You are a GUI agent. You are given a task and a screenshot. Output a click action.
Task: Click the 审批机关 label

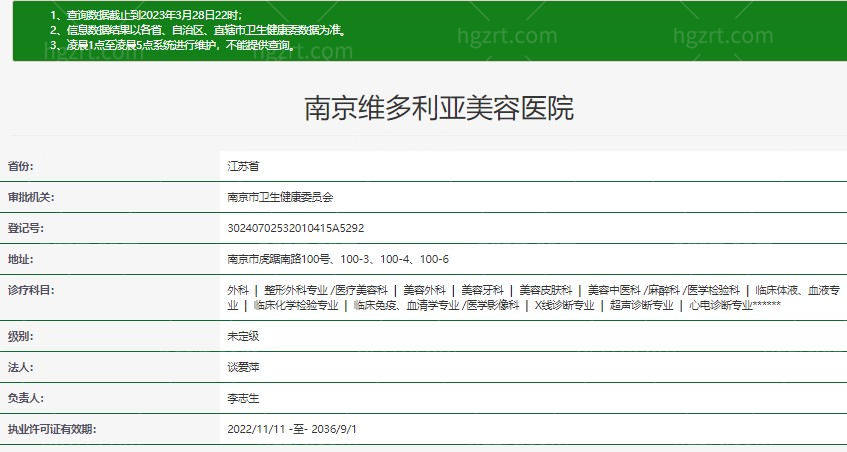pyautogui.click(x=31, y=197)
